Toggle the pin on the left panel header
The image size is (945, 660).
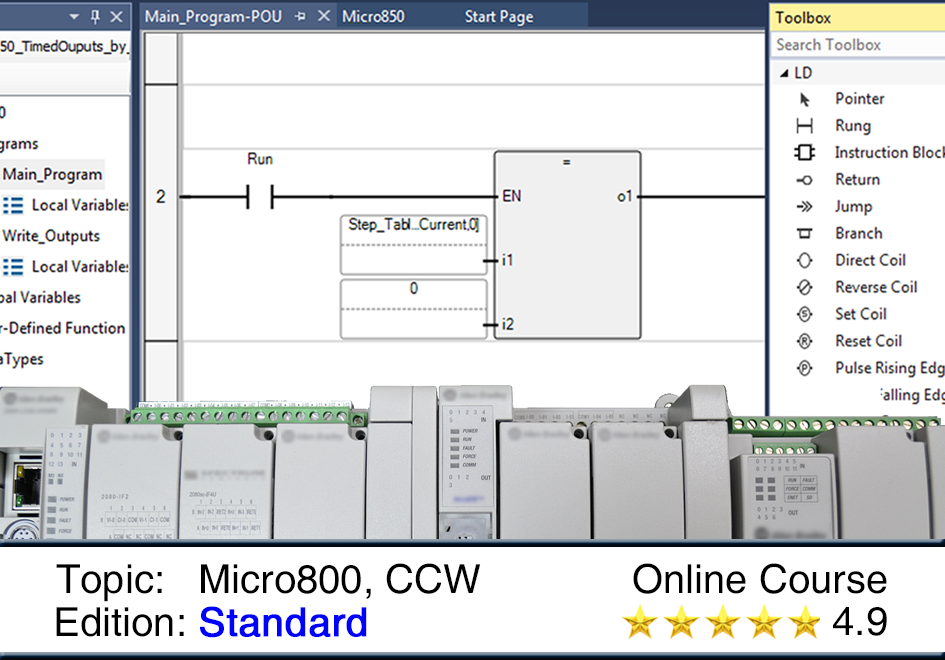point(96,17)
